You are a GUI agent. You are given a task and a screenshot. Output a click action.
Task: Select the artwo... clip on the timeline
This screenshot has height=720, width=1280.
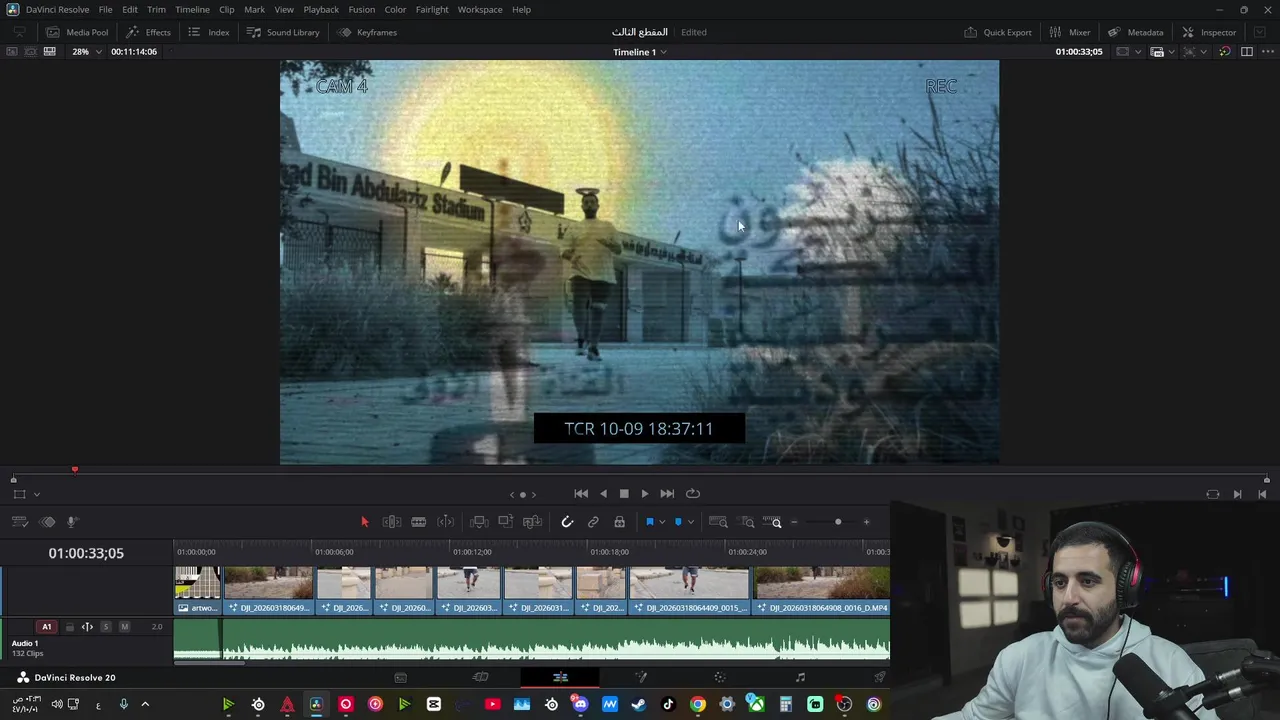coord(197,590)
